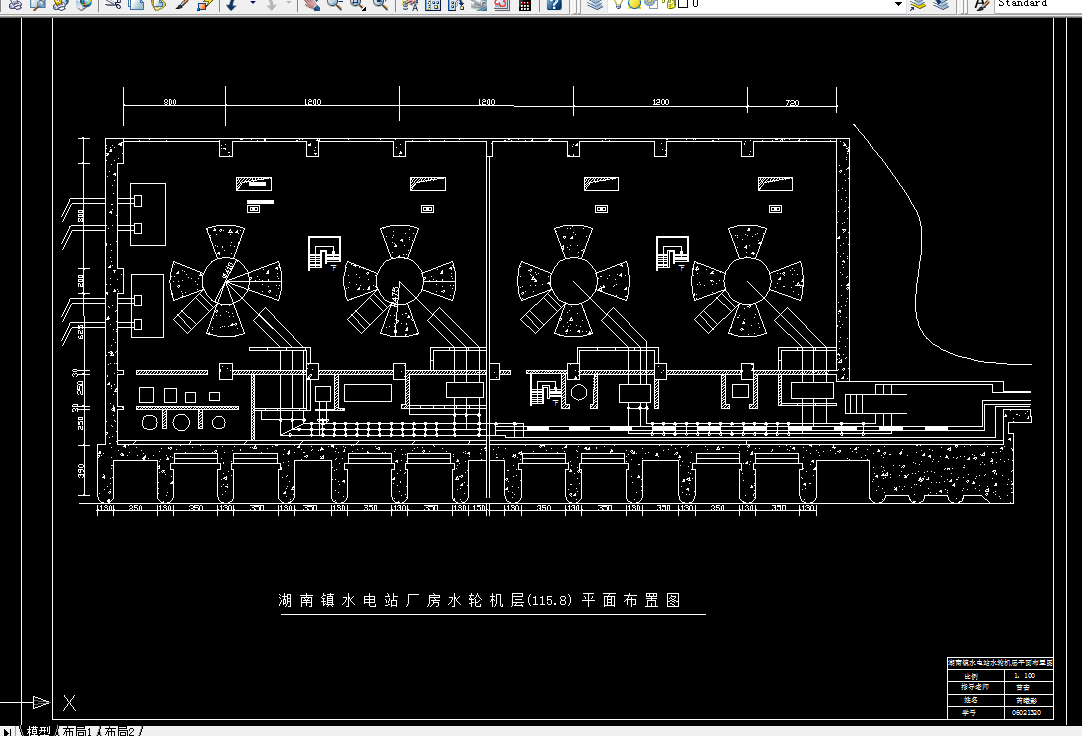The height and width of the screenshot is (736, 1082).
Task: Select the 模型 model tab
Action: 39,730
